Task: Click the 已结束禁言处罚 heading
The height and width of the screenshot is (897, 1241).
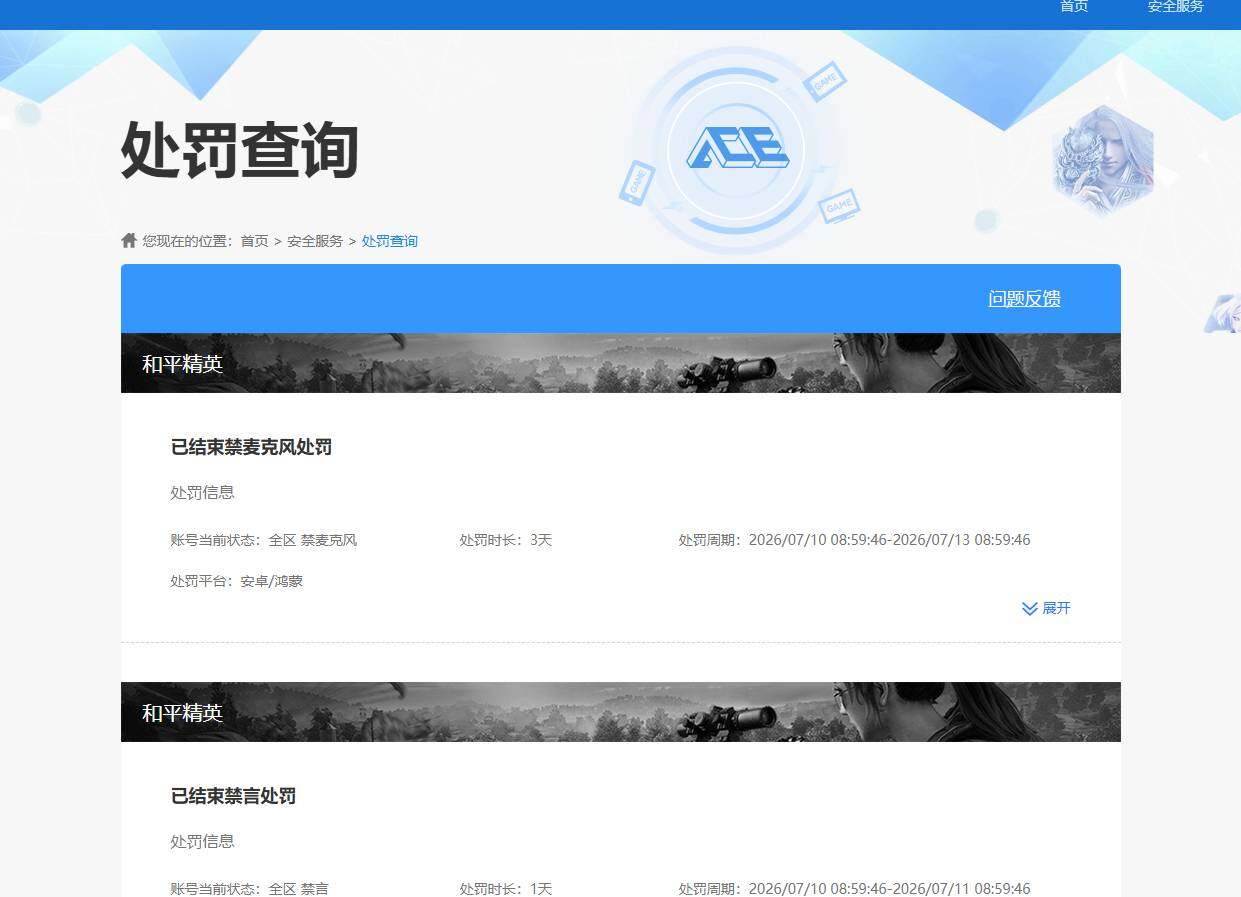Action: pyautogui.click(x=233, y=796)
